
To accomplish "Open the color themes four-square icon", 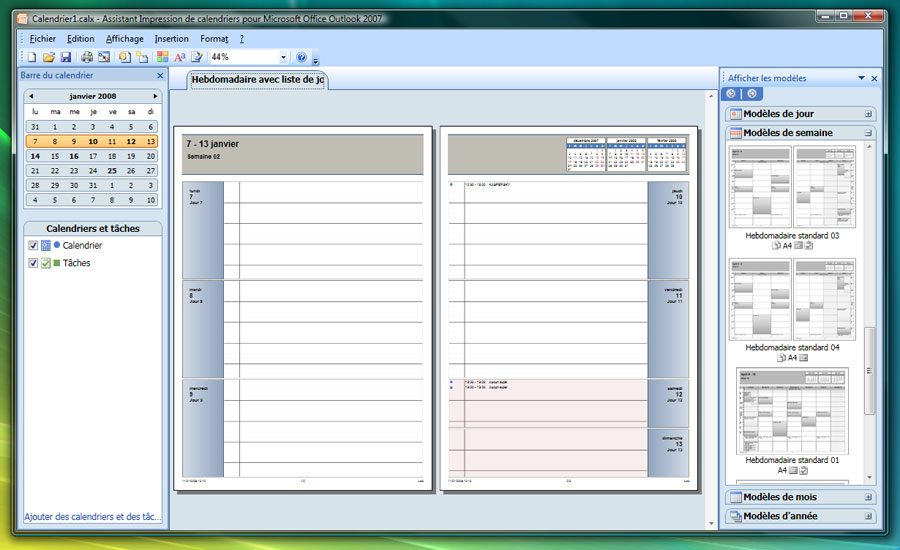I will (x=163, y=57).
